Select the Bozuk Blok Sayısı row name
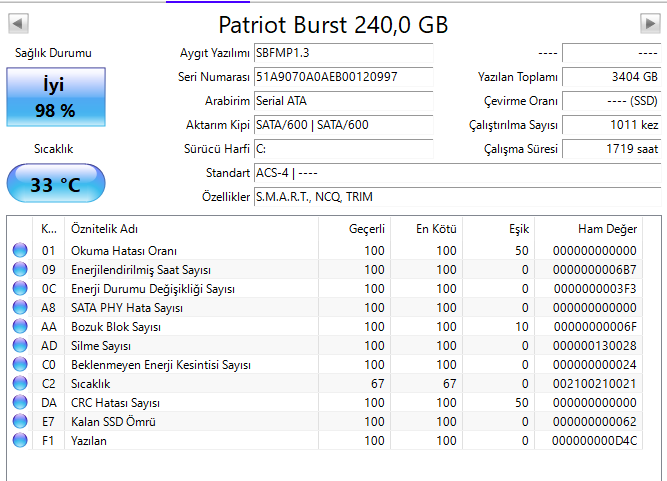 tap(116, 327)
